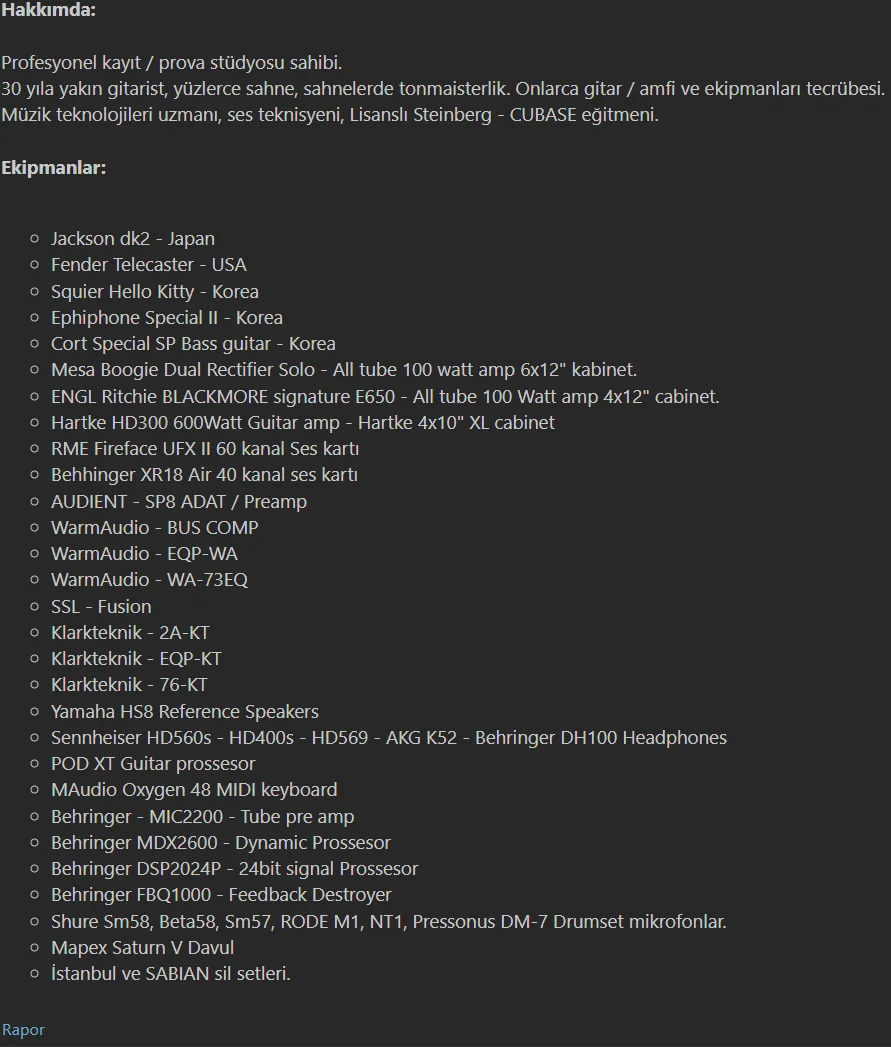Image resolution: width=891 pixels, height=1047 pixels.
Task: Click the WarmAudio - BUS COMP item
Action: click(155, 528)
